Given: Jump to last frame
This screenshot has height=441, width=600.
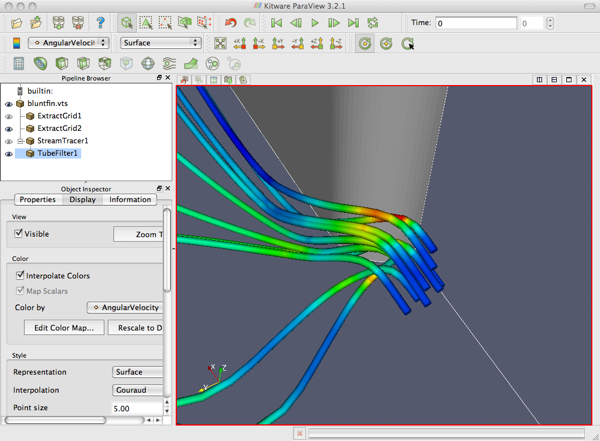Looking at the screenshot, I should pos(353,23).
